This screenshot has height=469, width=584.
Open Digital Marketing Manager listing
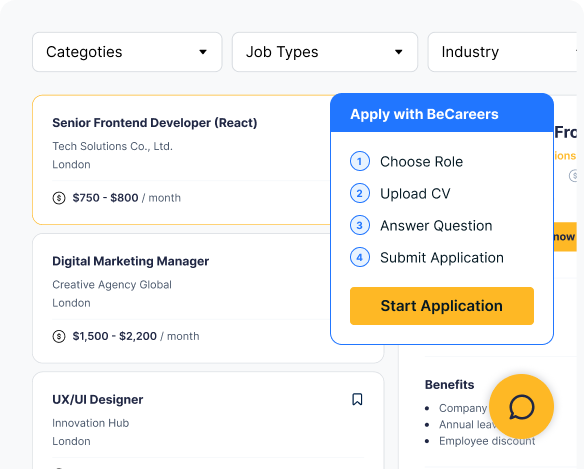click(x=130, y=261)
